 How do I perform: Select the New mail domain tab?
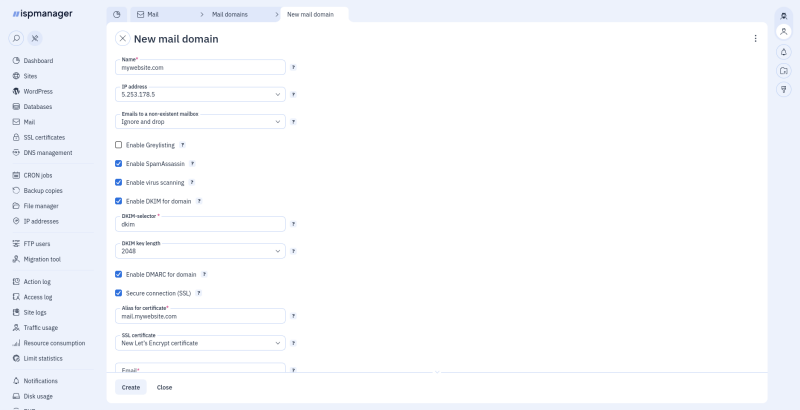(310, 14)
